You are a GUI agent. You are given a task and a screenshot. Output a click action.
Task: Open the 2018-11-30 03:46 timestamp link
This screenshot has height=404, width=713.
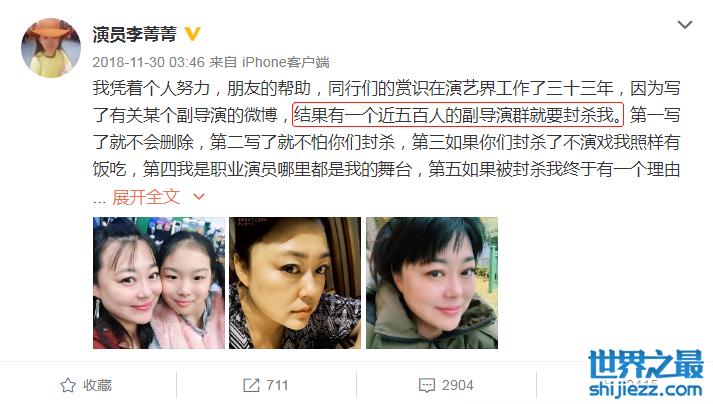coord(149,62)
